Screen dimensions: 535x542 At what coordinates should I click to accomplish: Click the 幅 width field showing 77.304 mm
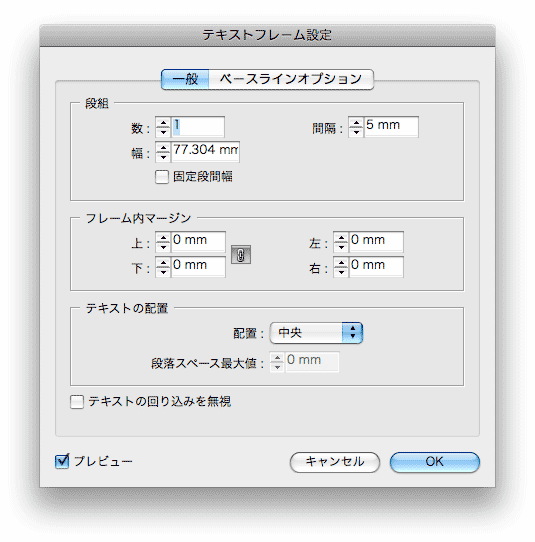click(205, 152)
